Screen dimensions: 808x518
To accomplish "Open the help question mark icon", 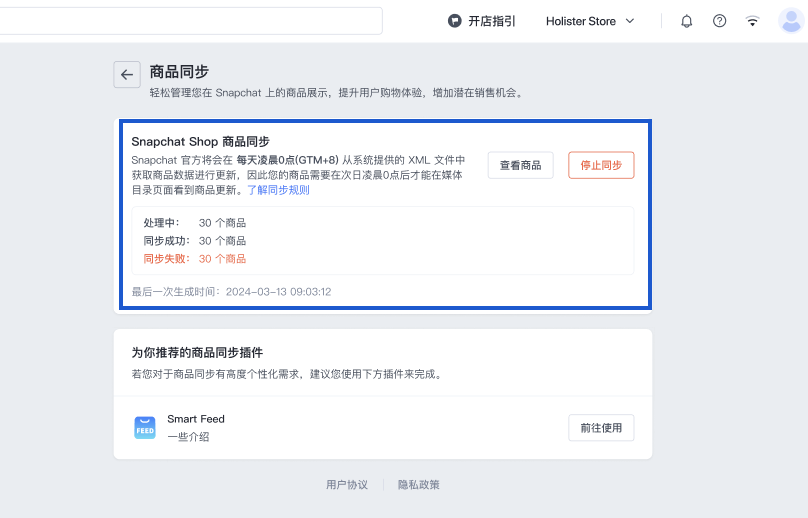I will (719, 21).
